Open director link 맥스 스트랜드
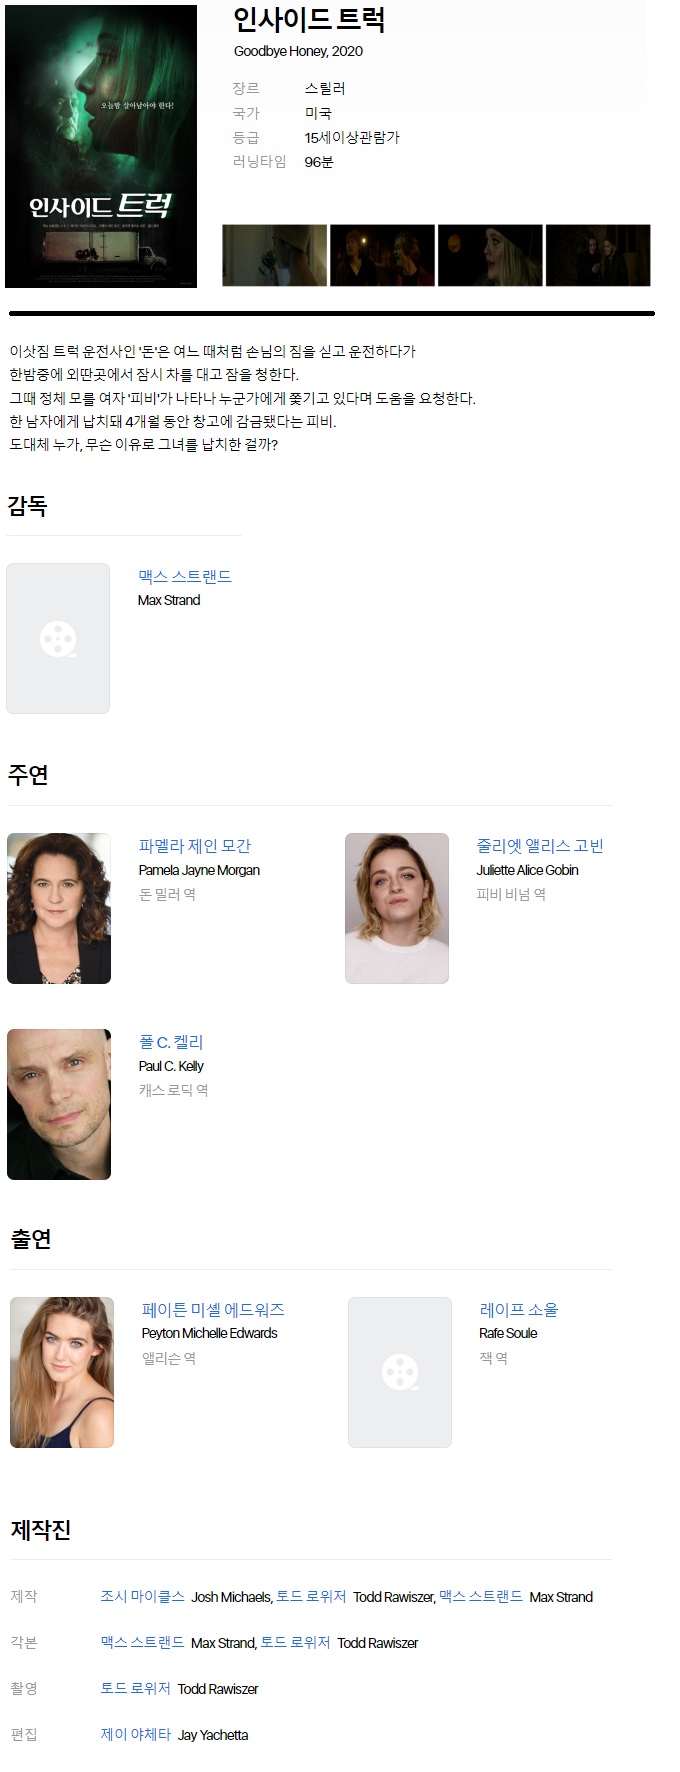This screenshot has width=680, height=1772. pos(185,576)
